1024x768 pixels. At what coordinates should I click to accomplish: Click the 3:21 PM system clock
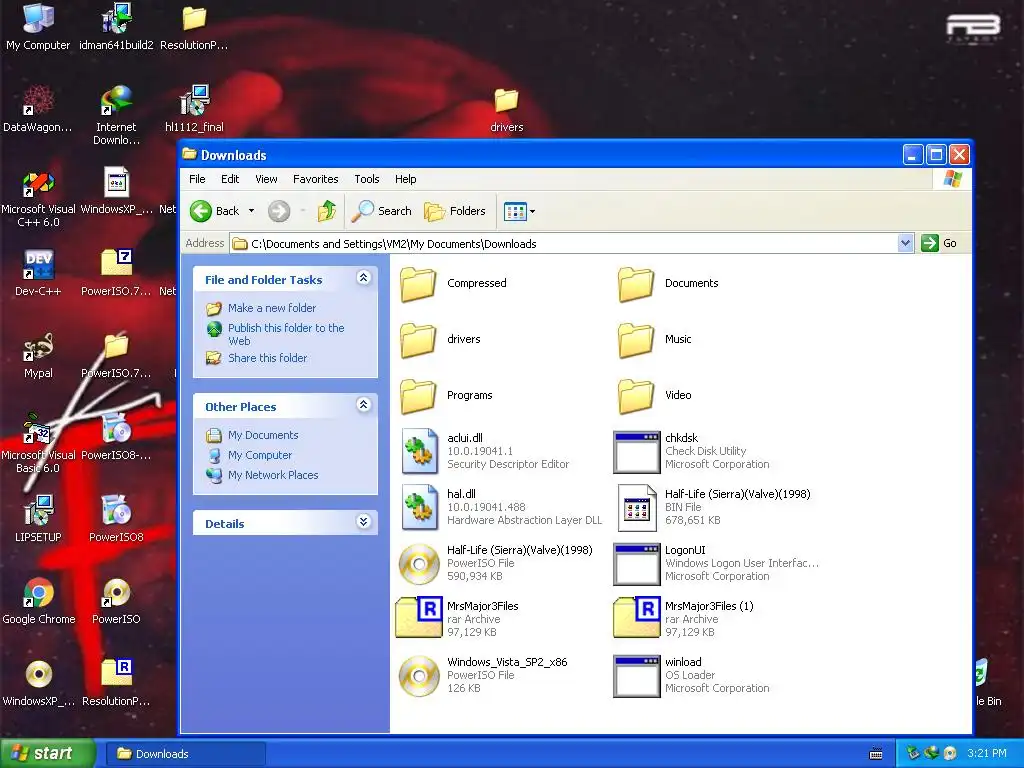[987, 753]
